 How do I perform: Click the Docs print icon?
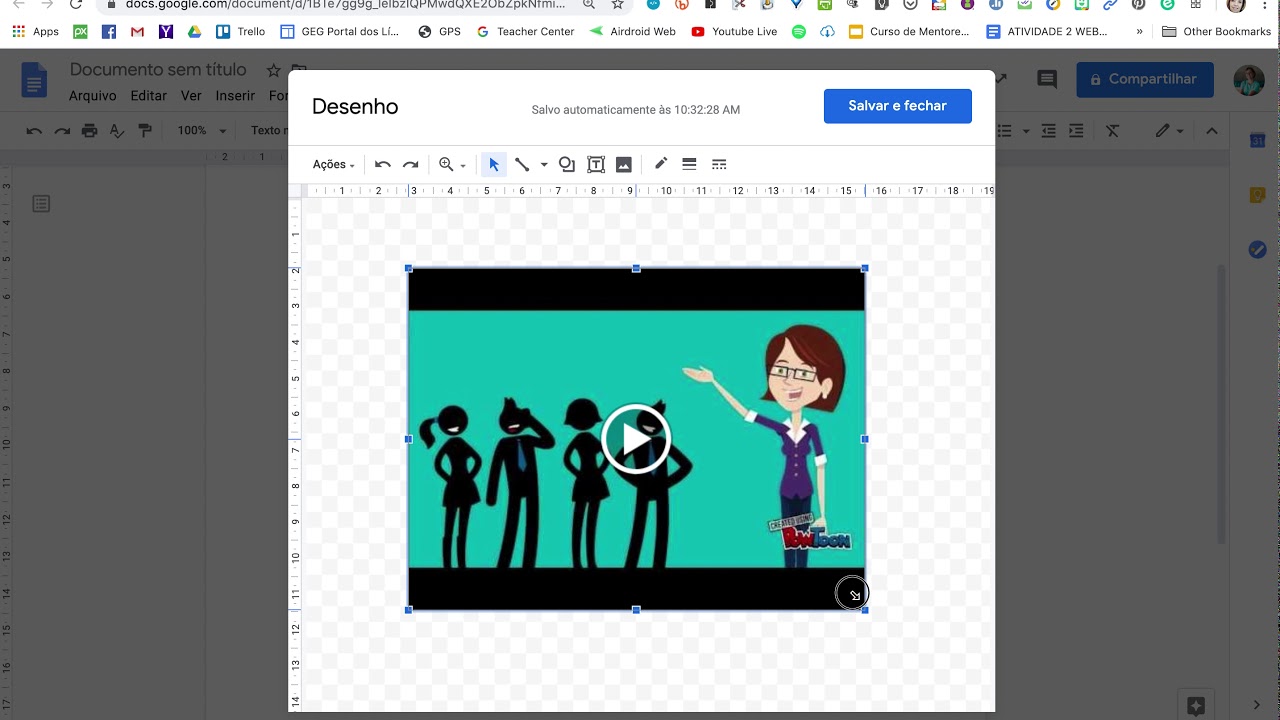pyautogui.click(x=90, y=131)
